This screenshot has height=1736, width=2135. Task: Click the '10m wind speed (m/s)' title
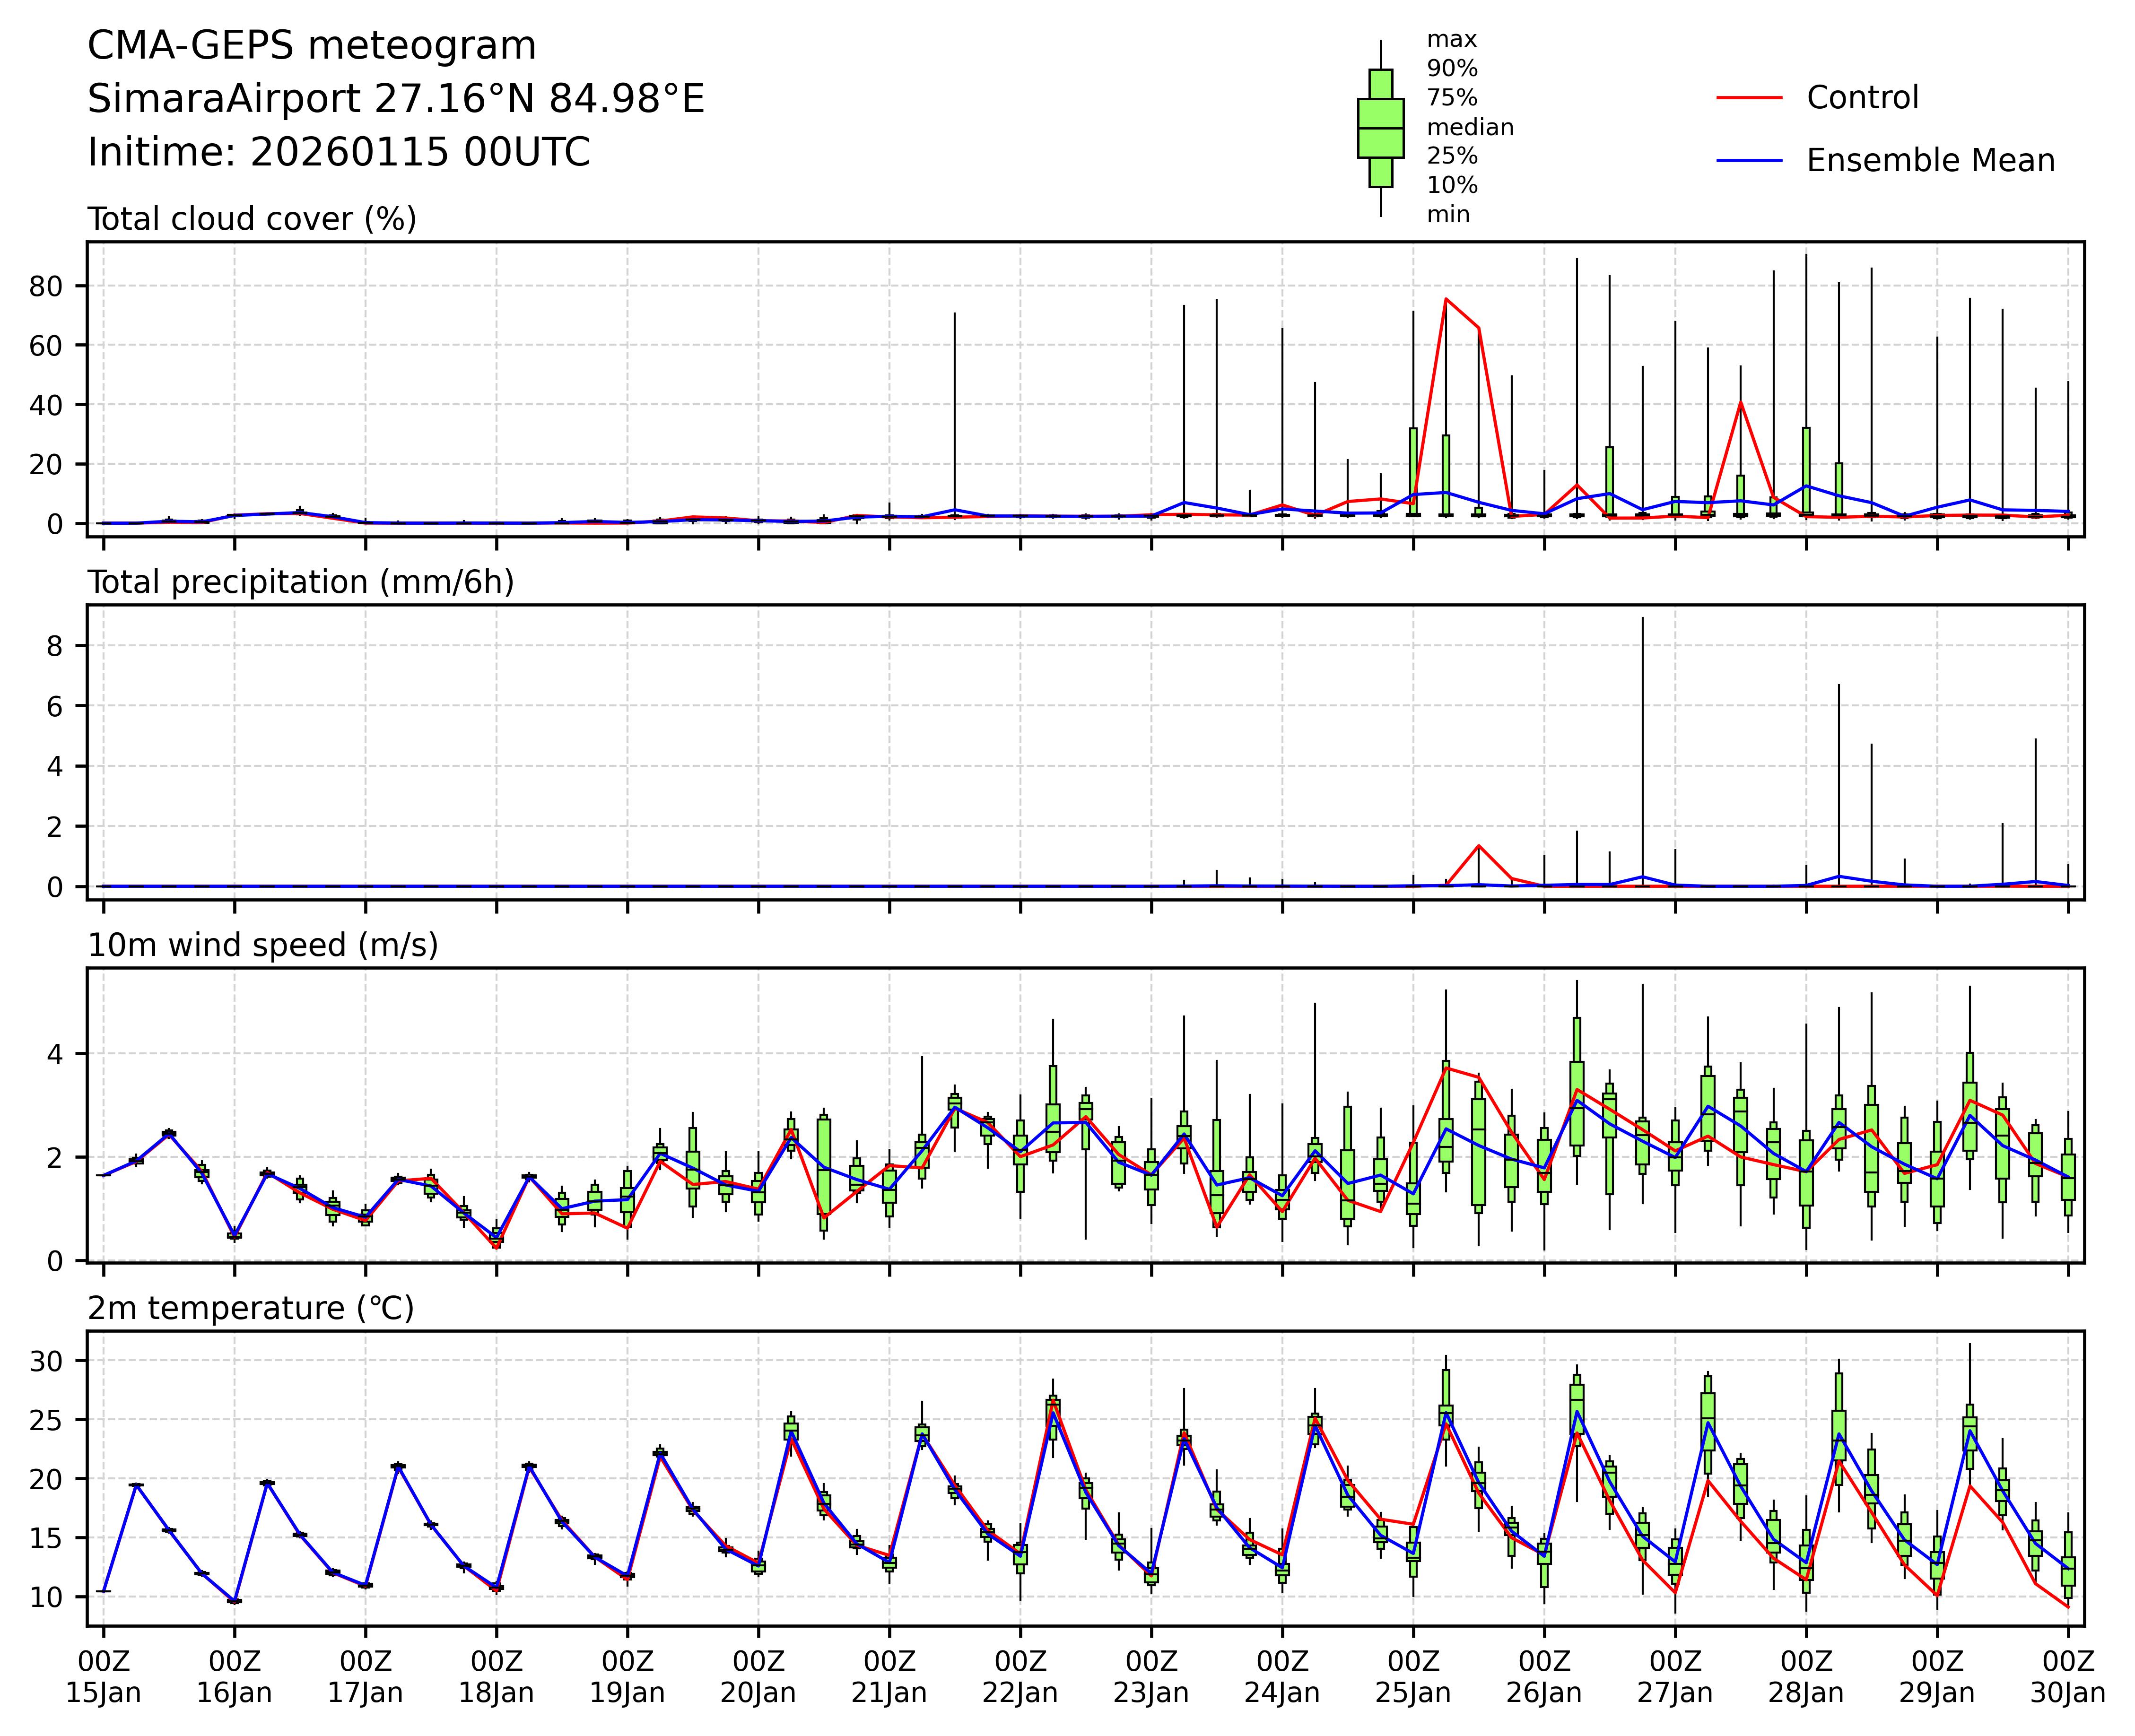[263, 945]
